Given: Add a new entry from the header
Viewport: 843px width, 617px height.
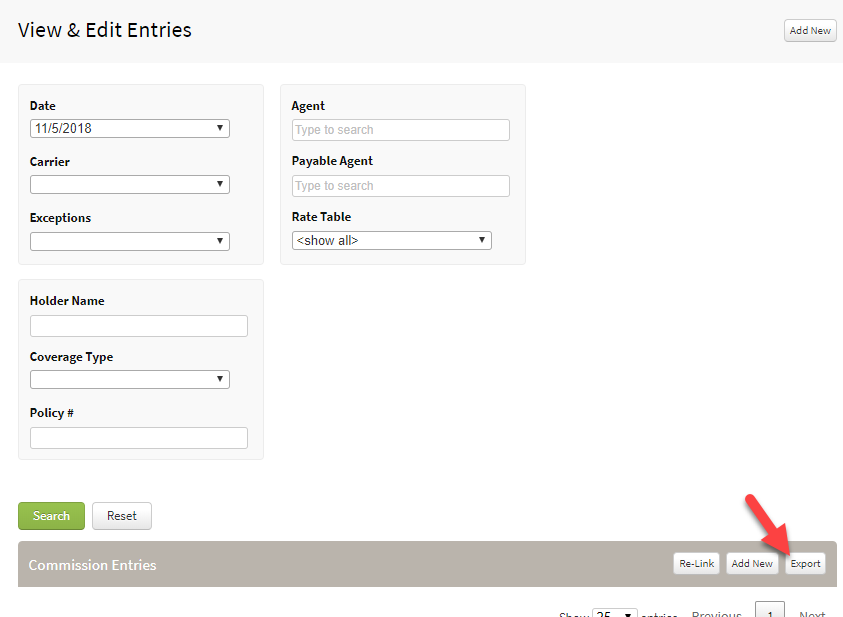Looking at the screenshot, I should pyautogui.click(x=809, y=30).
